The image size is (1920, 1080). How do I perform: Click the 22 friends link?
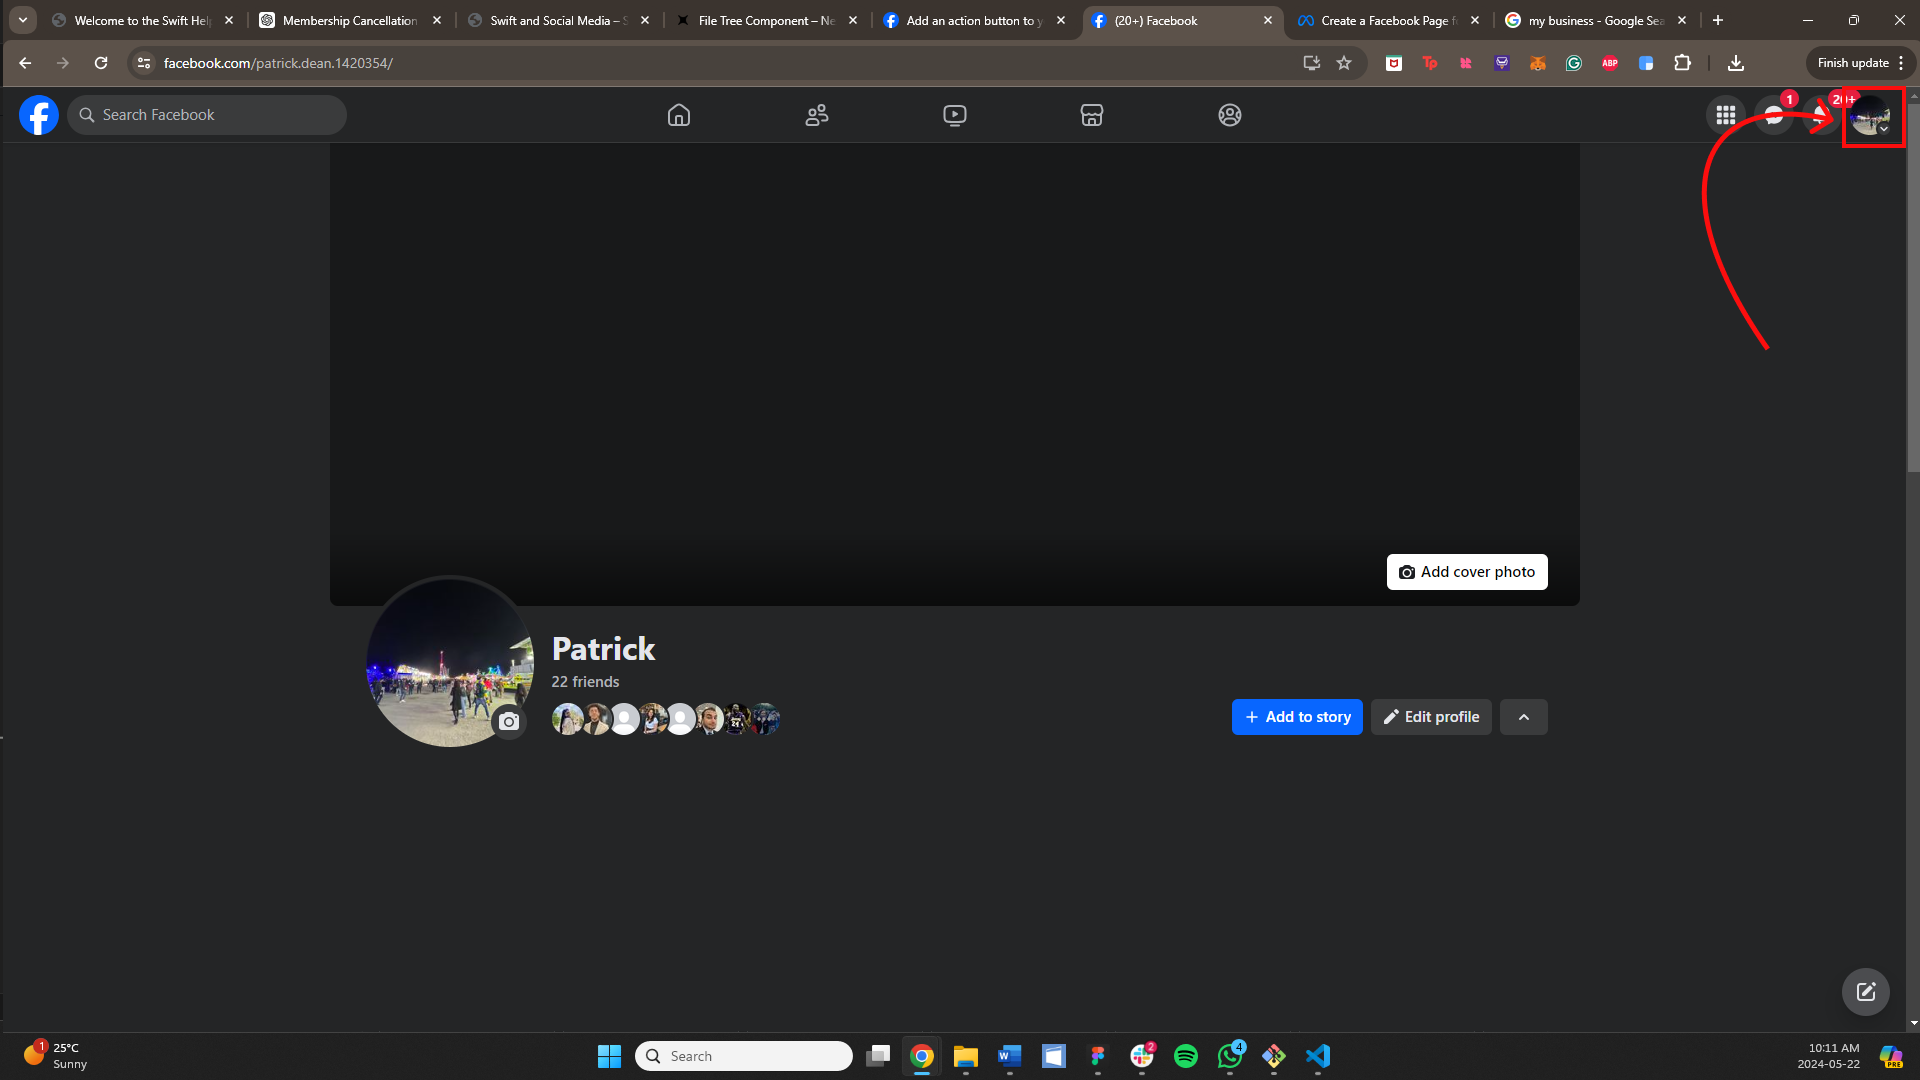point(585,682)
